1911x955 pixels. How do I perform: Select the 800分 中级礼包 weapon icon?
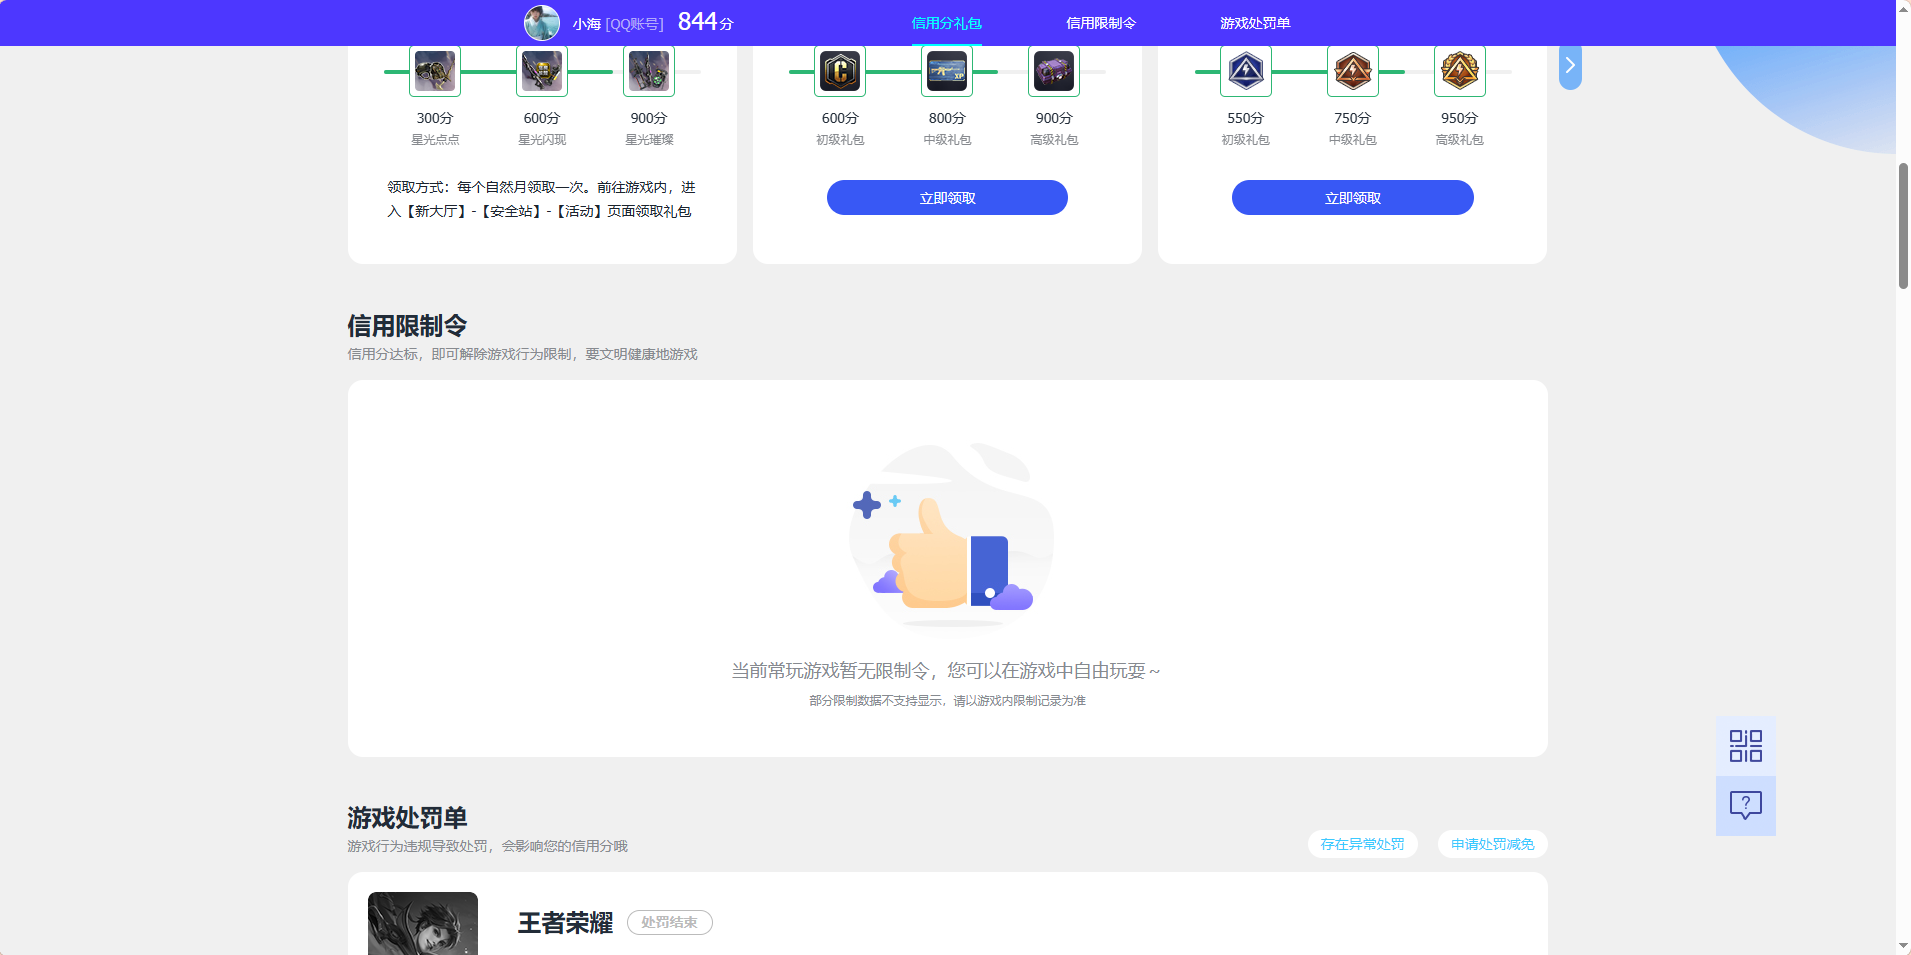[x=947, y=70]
